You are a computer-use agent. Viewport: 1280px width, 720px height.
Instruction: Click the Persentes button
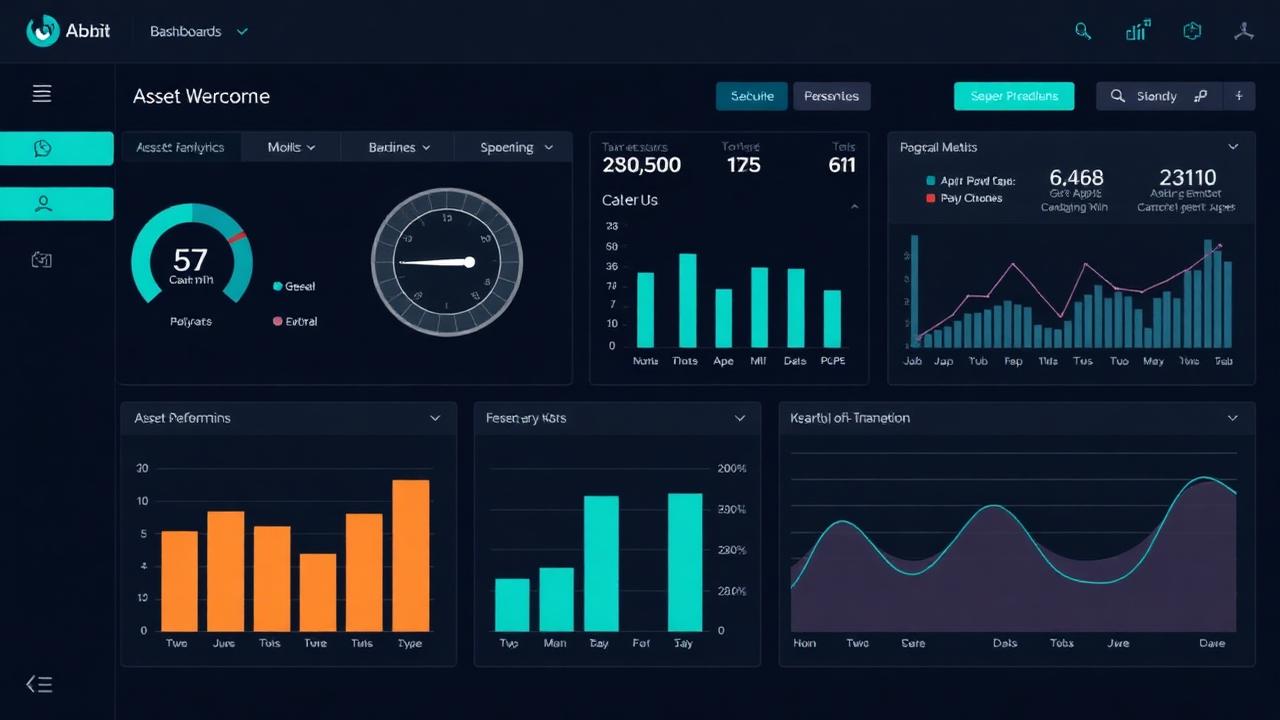pos(832,96)
